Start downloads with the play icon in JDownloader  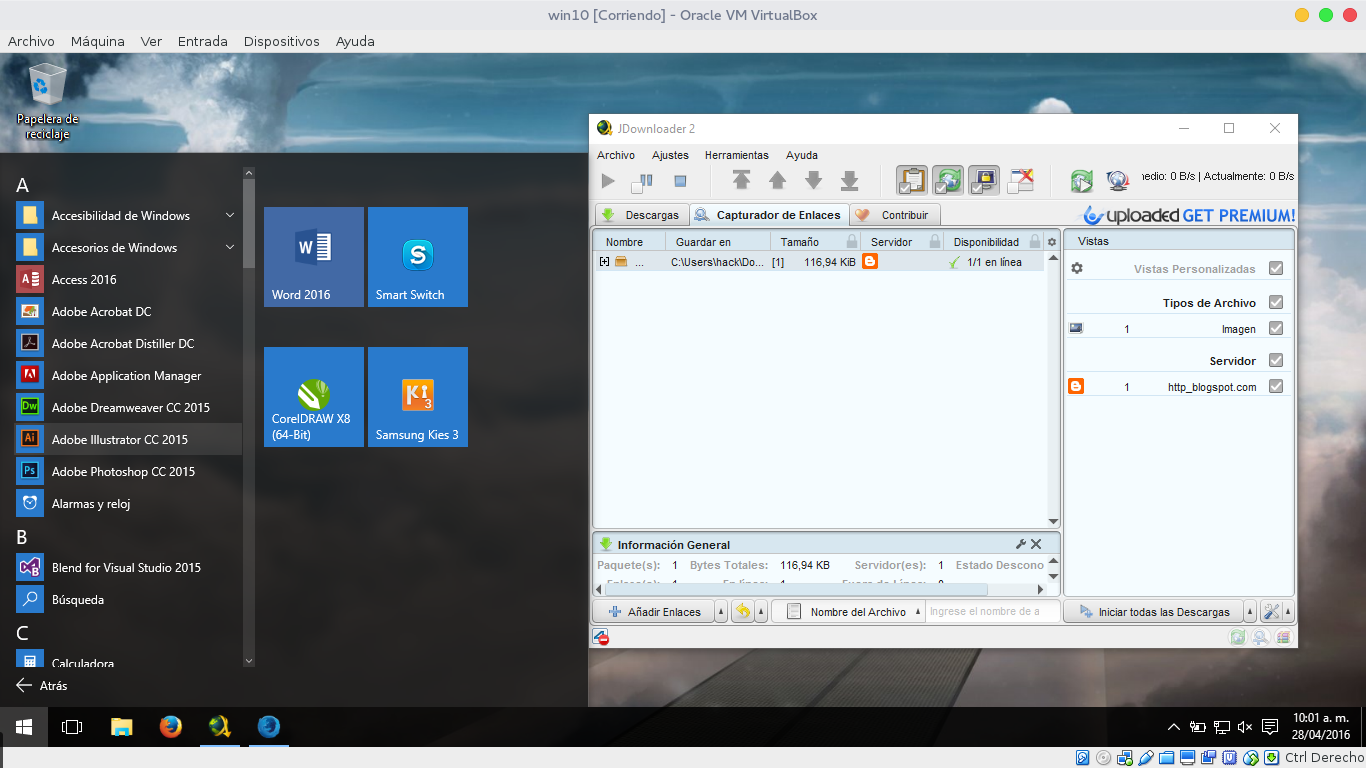(x=608, y=181)
